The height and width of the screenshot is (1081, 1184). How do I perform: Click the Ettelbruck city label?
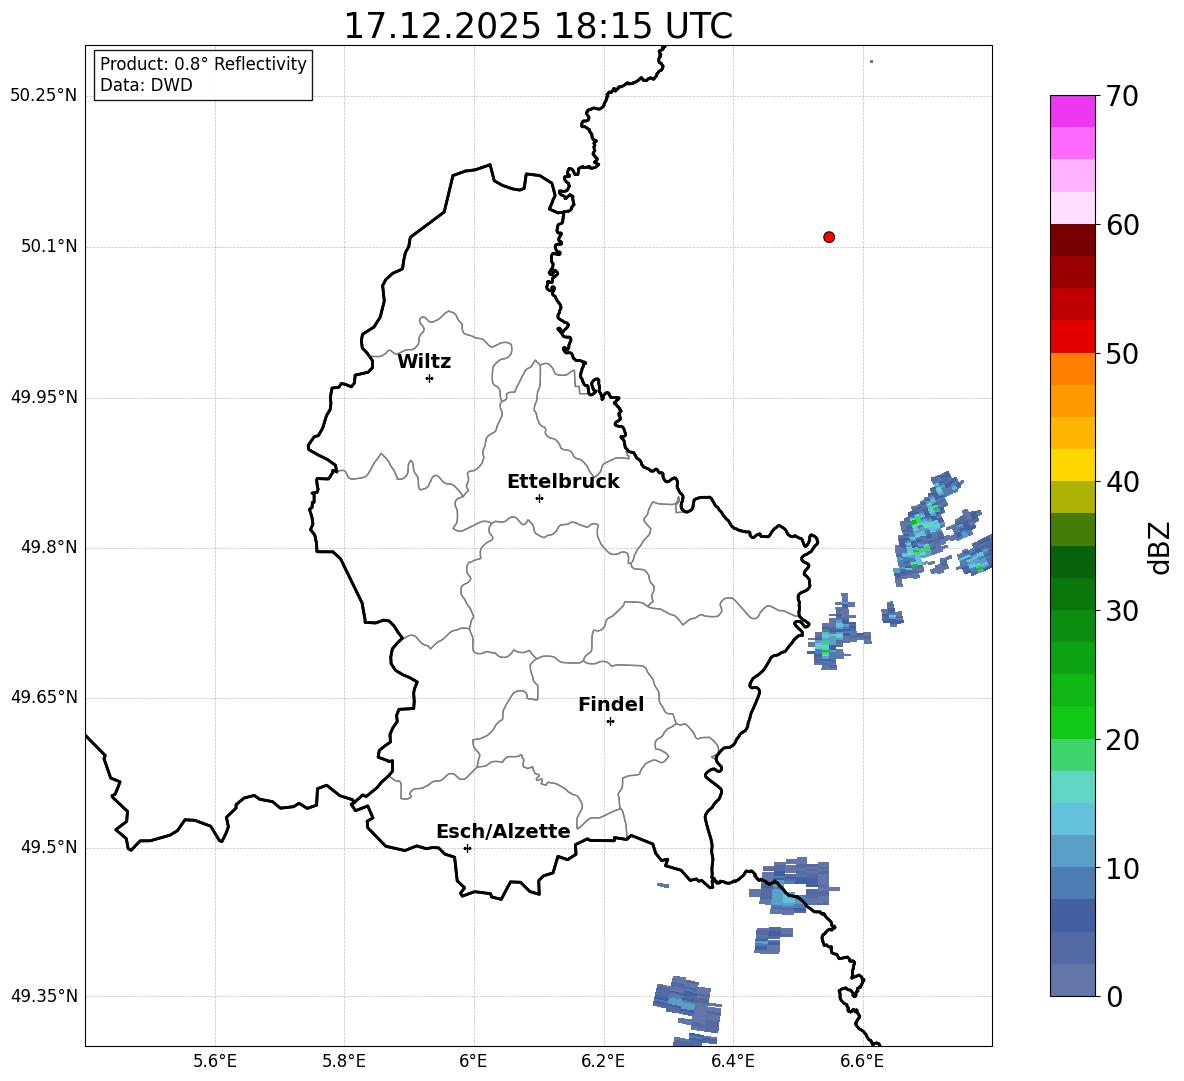[563, 482]
